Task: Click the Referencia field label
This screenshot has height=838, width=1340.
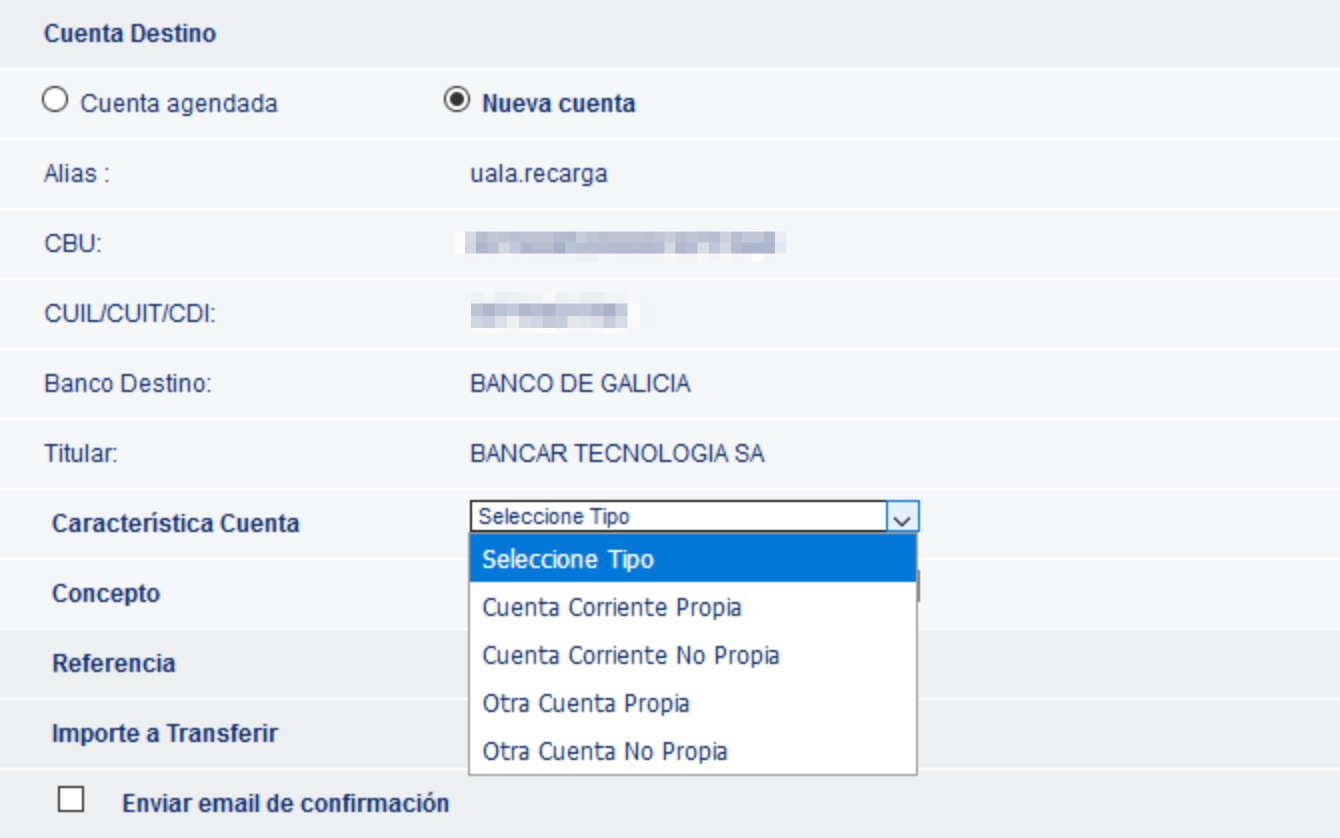Action: coord(114,663)
